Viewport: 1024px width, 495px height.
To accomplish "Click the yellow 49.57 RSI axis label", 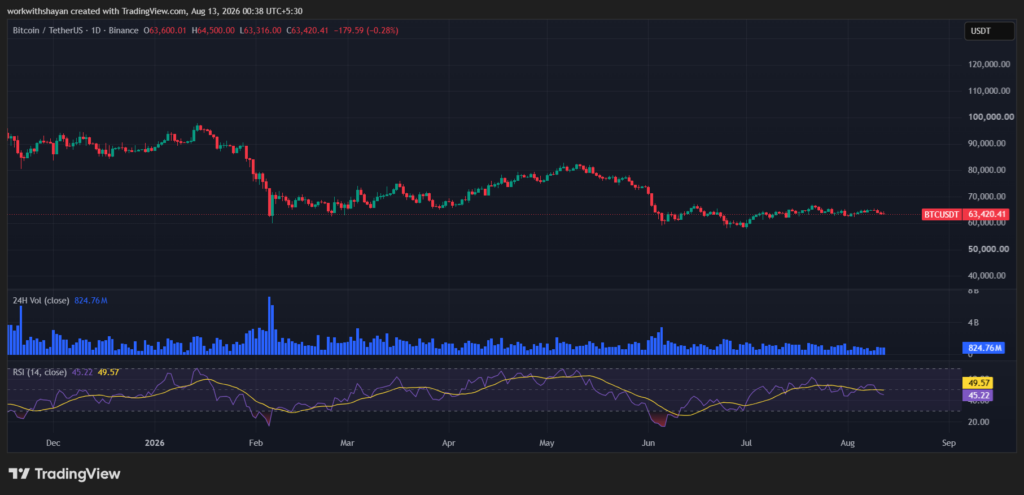I will pos(976,384).
